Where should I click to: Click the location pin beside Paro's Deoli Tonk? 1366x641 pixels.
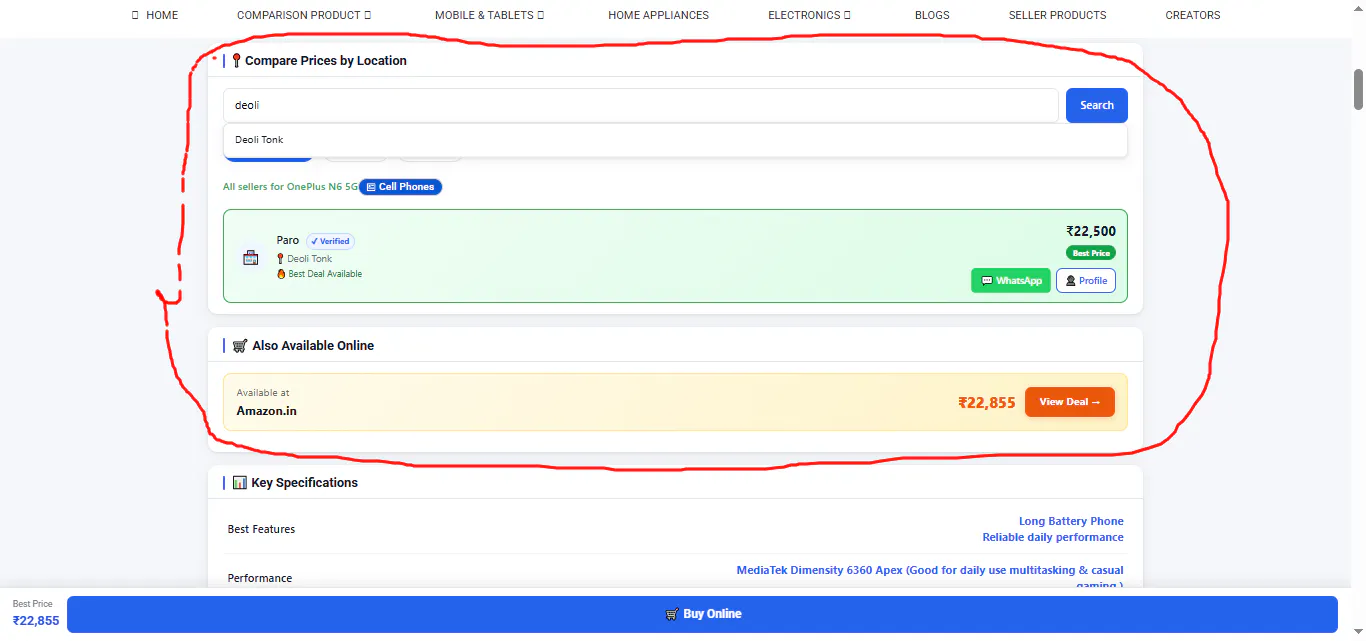pyautogui.click(x=281, y=259)
